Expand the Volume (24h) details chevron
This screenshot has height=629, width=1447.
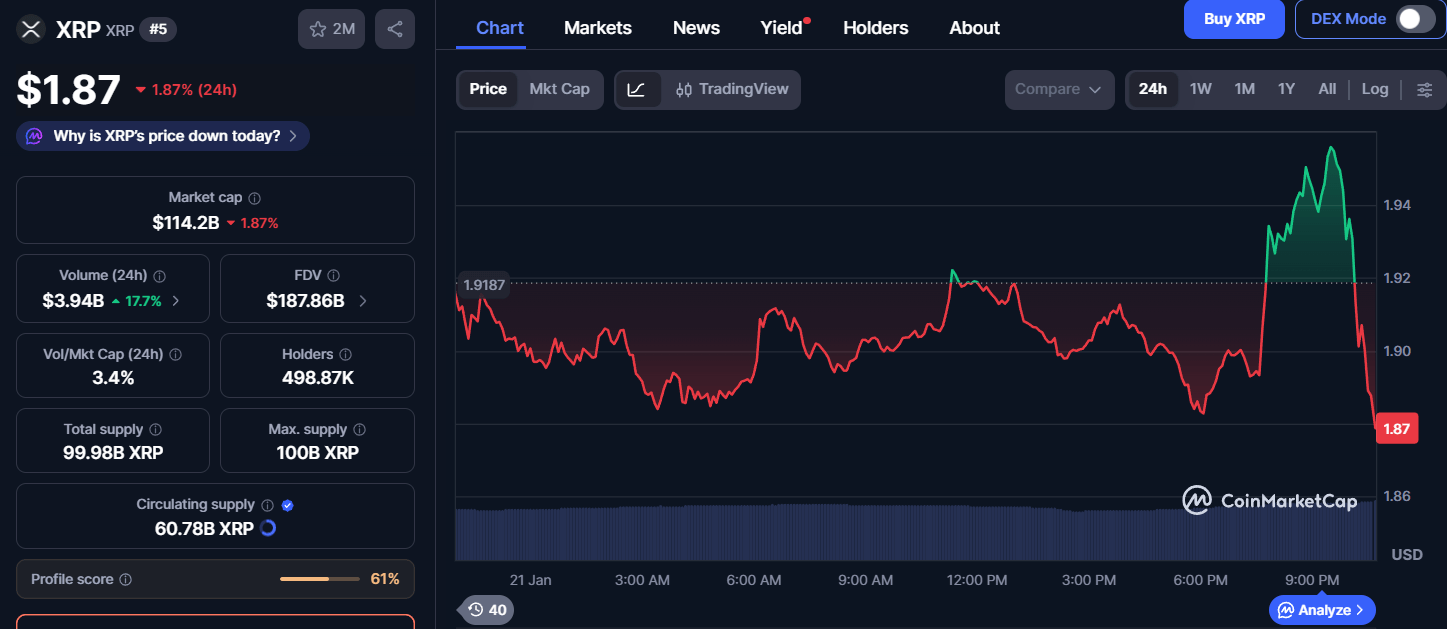176,300
